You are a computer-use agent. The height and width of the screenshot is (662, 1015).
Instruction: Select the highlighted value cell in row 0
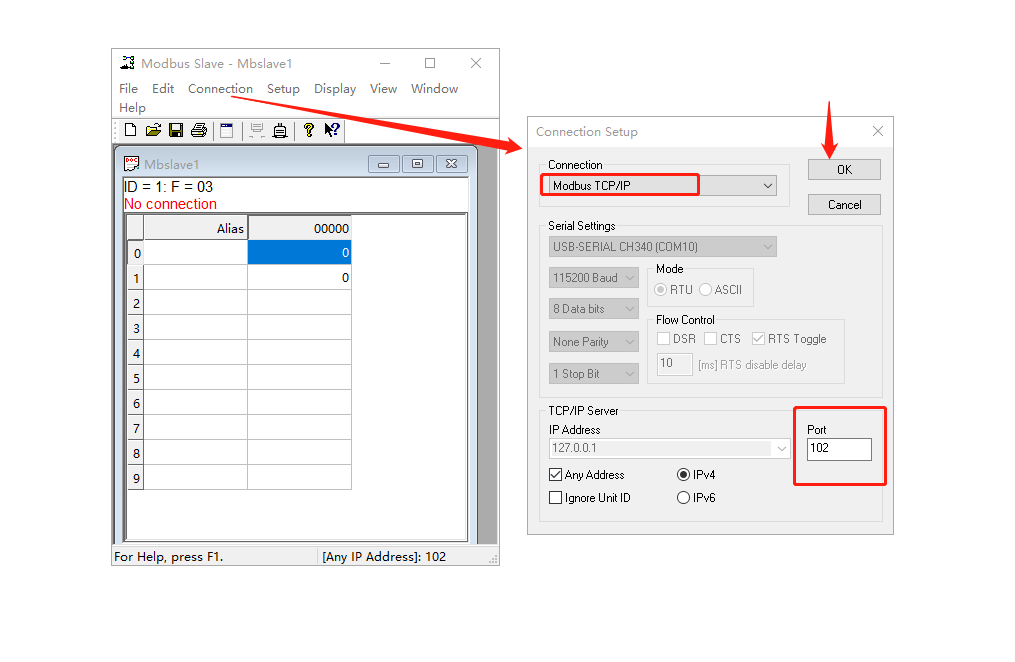(x=299, y=253)
